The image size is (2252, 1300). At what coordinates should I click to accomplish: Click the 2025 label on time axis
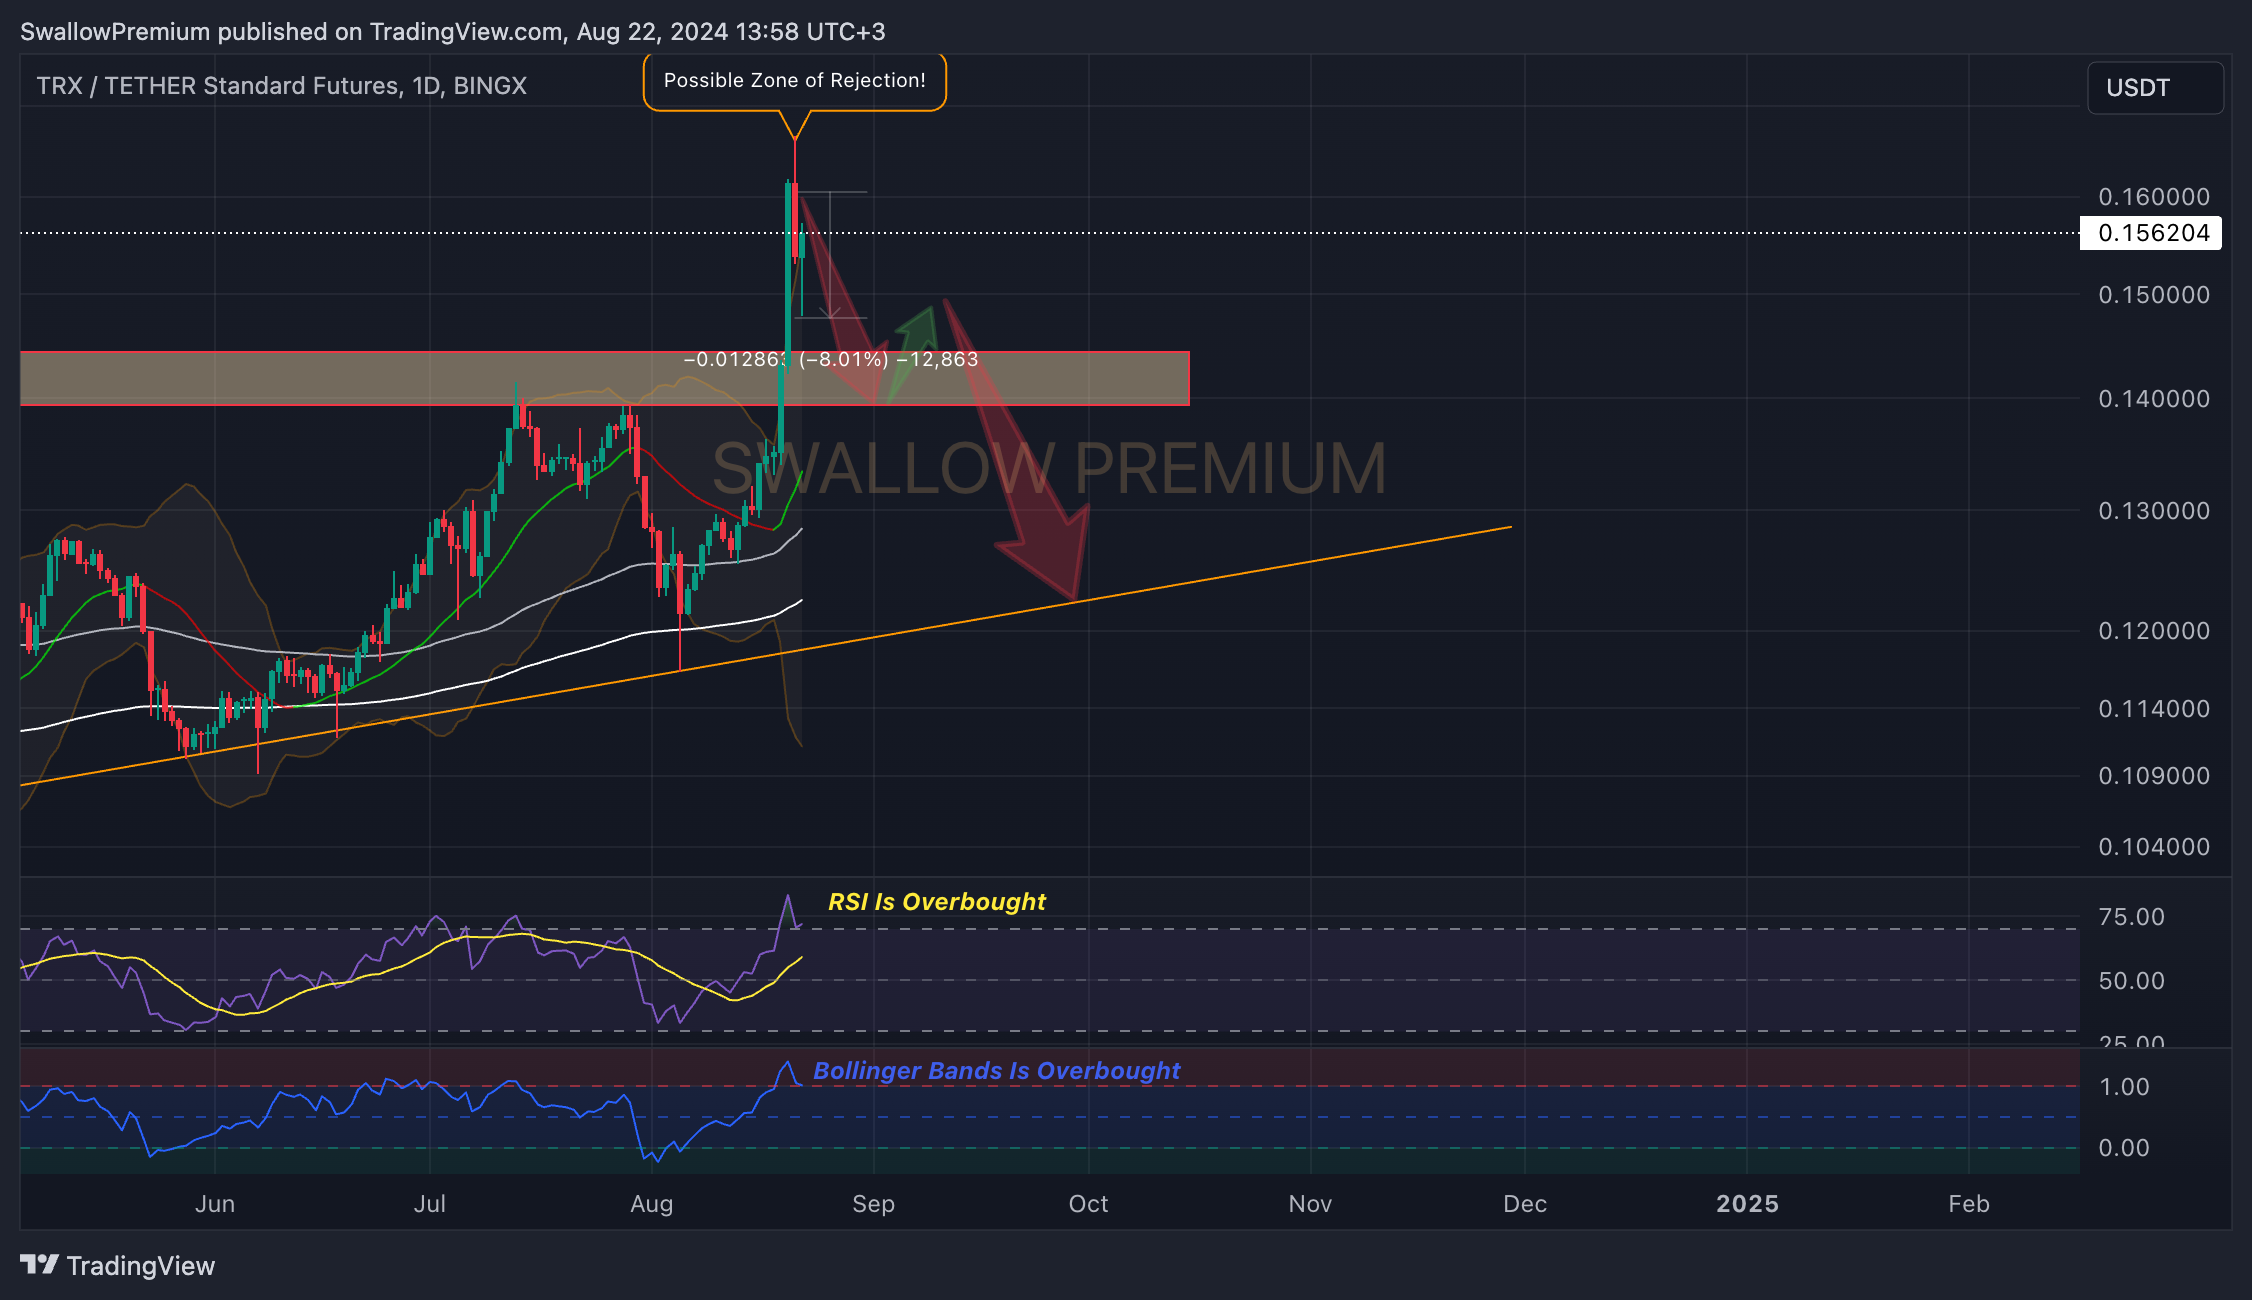pyautogui.click(x=1747, y=1204)
